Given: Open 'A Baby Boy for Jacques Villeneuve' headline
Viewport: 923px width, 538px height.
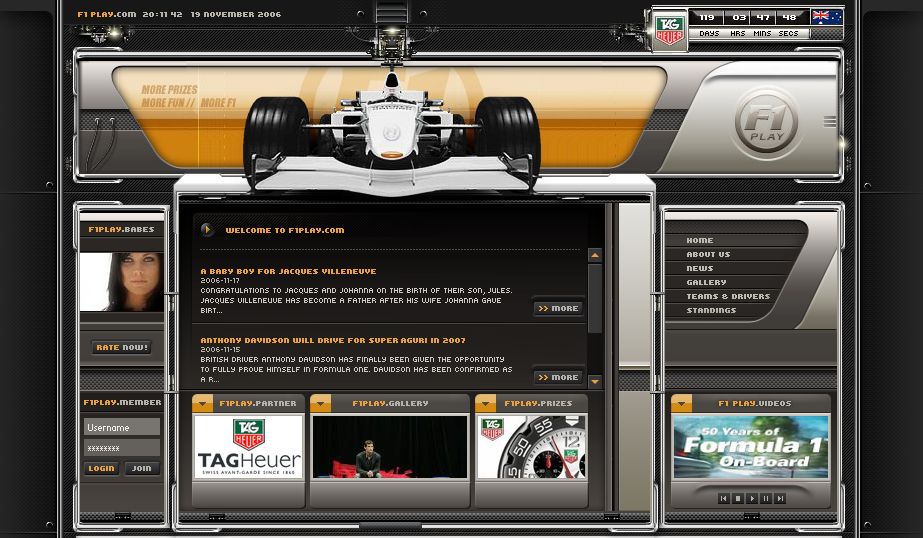Looking at the screenshot, I should coord(288,271).
